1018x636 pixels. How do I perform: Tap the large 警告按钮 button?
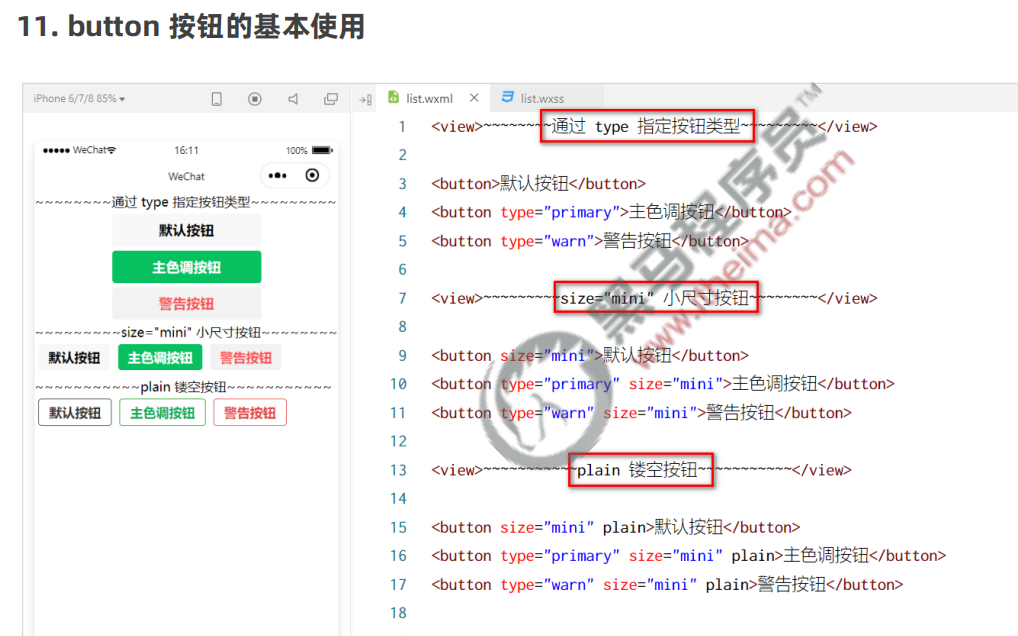pos(186,304)
